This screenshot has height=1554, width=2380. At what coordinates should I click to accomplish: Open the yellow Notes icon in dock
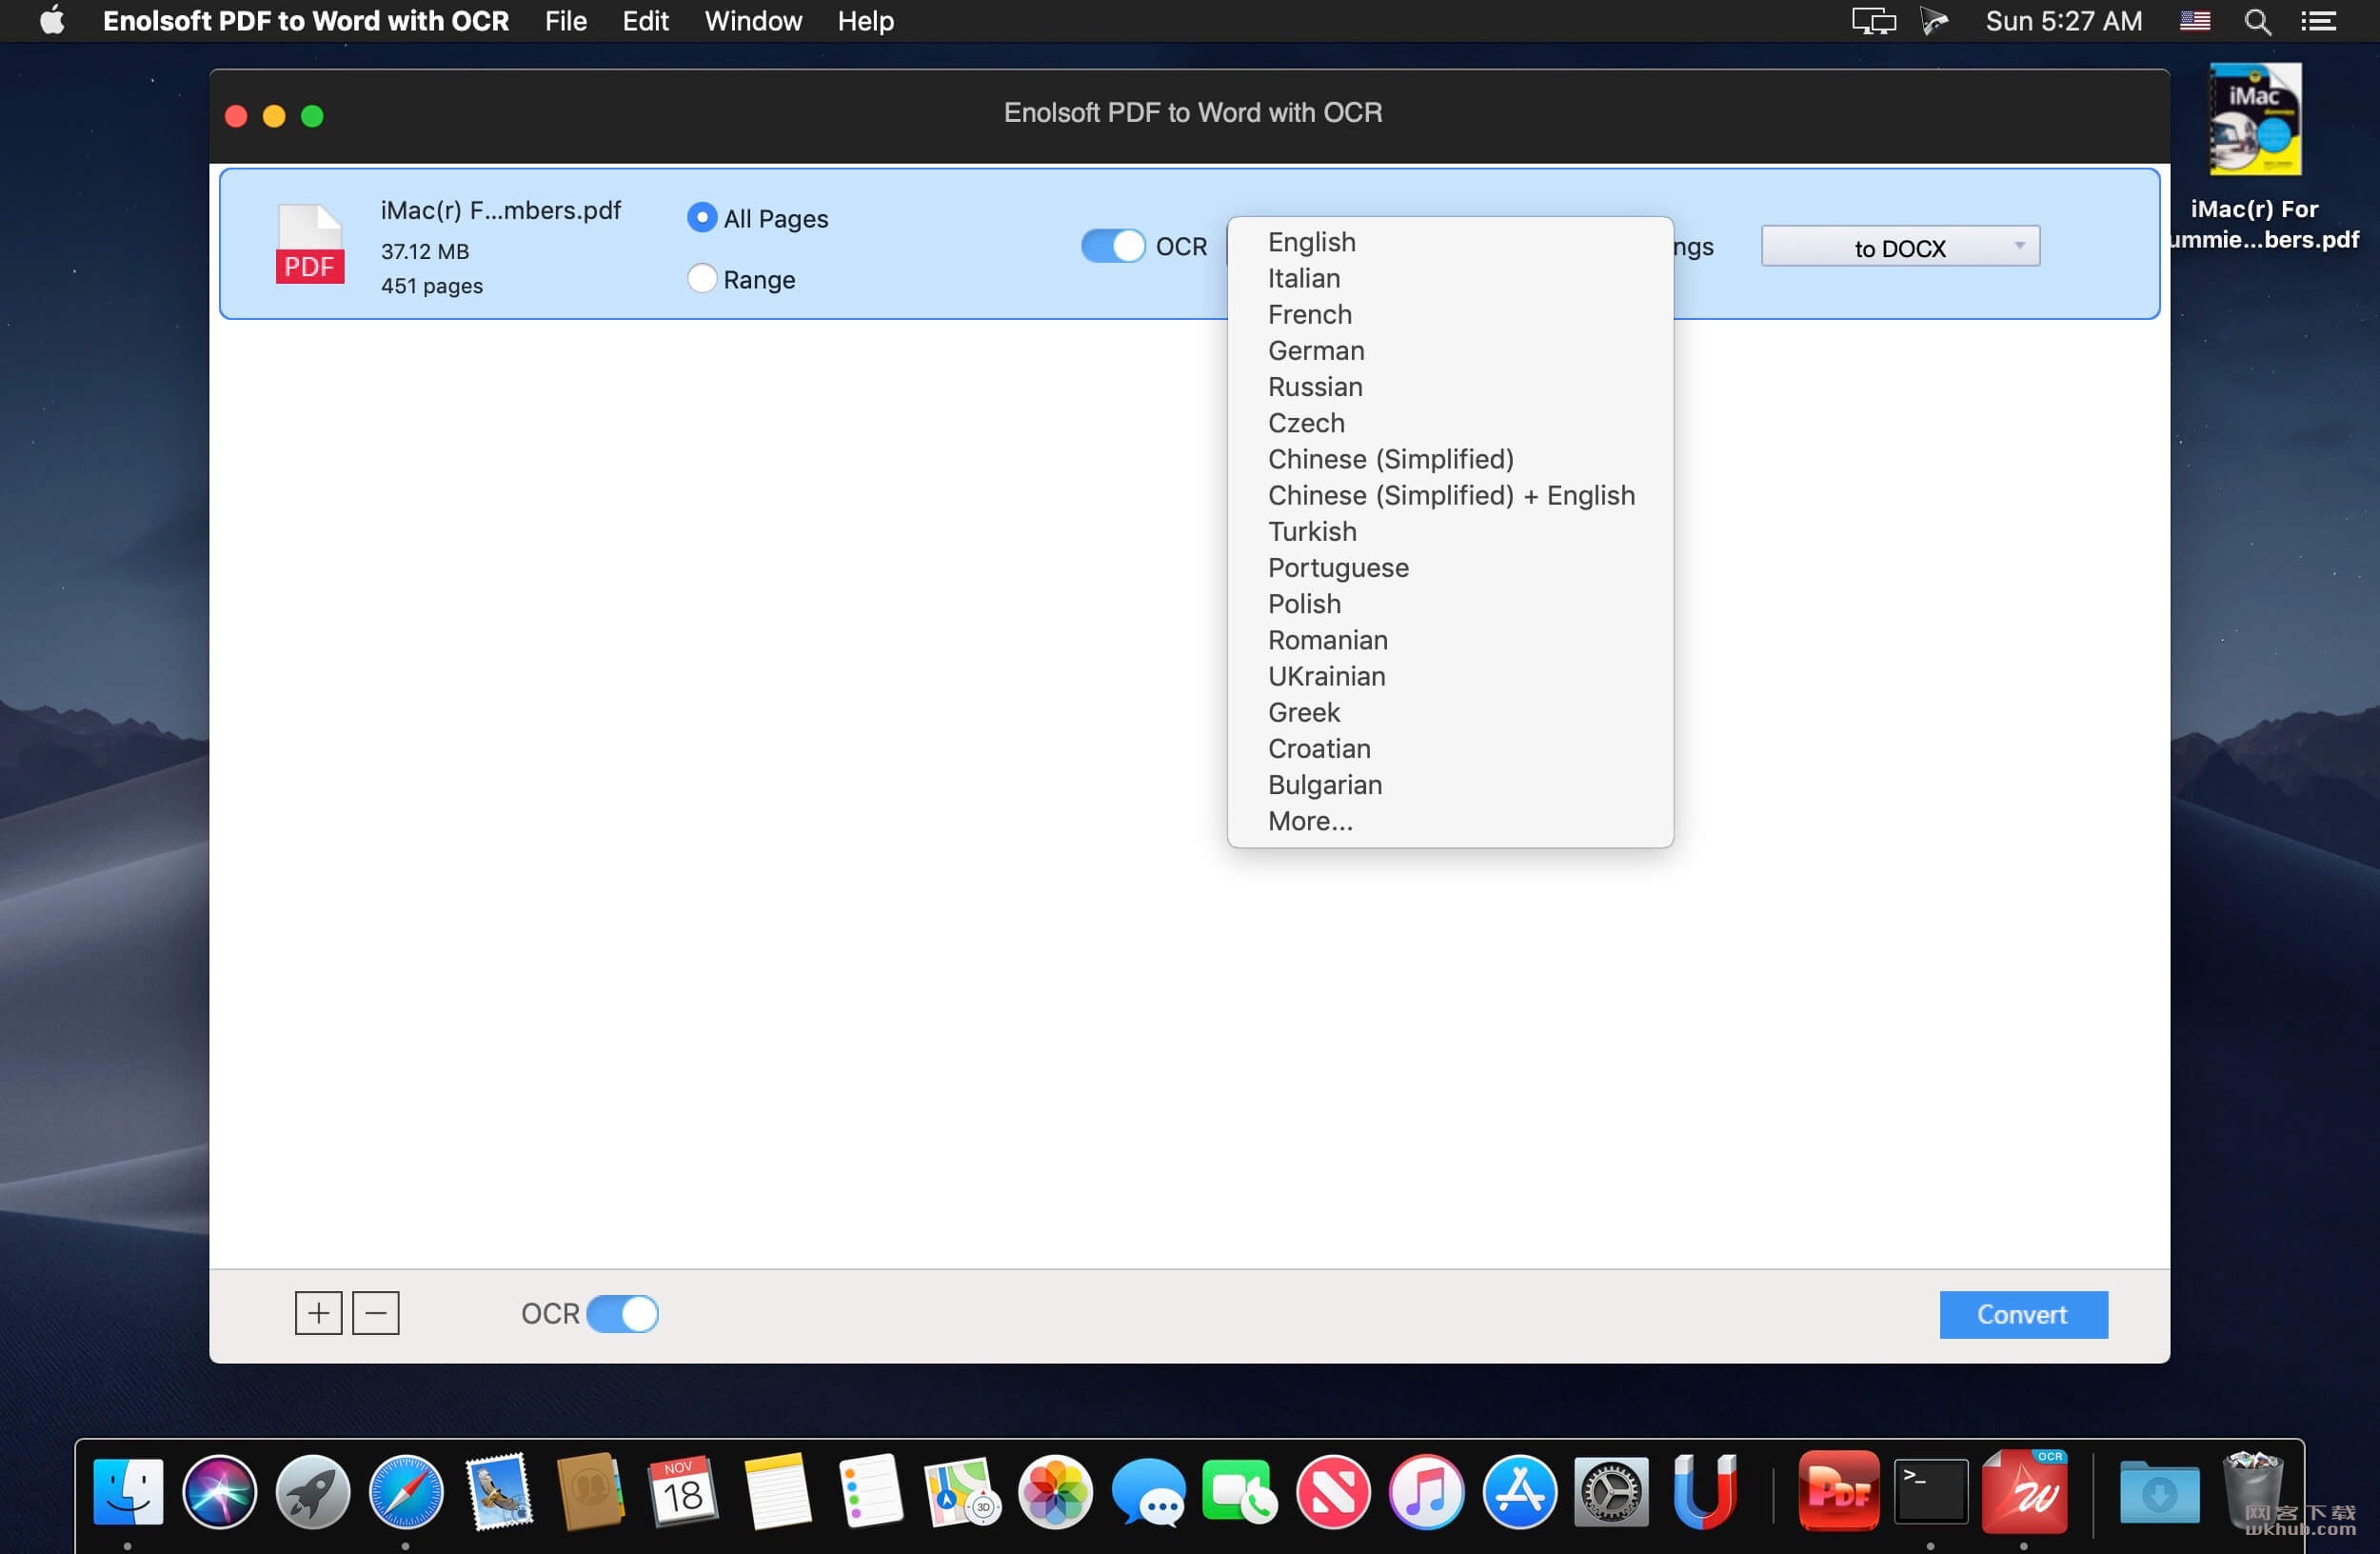(777, 1491)
